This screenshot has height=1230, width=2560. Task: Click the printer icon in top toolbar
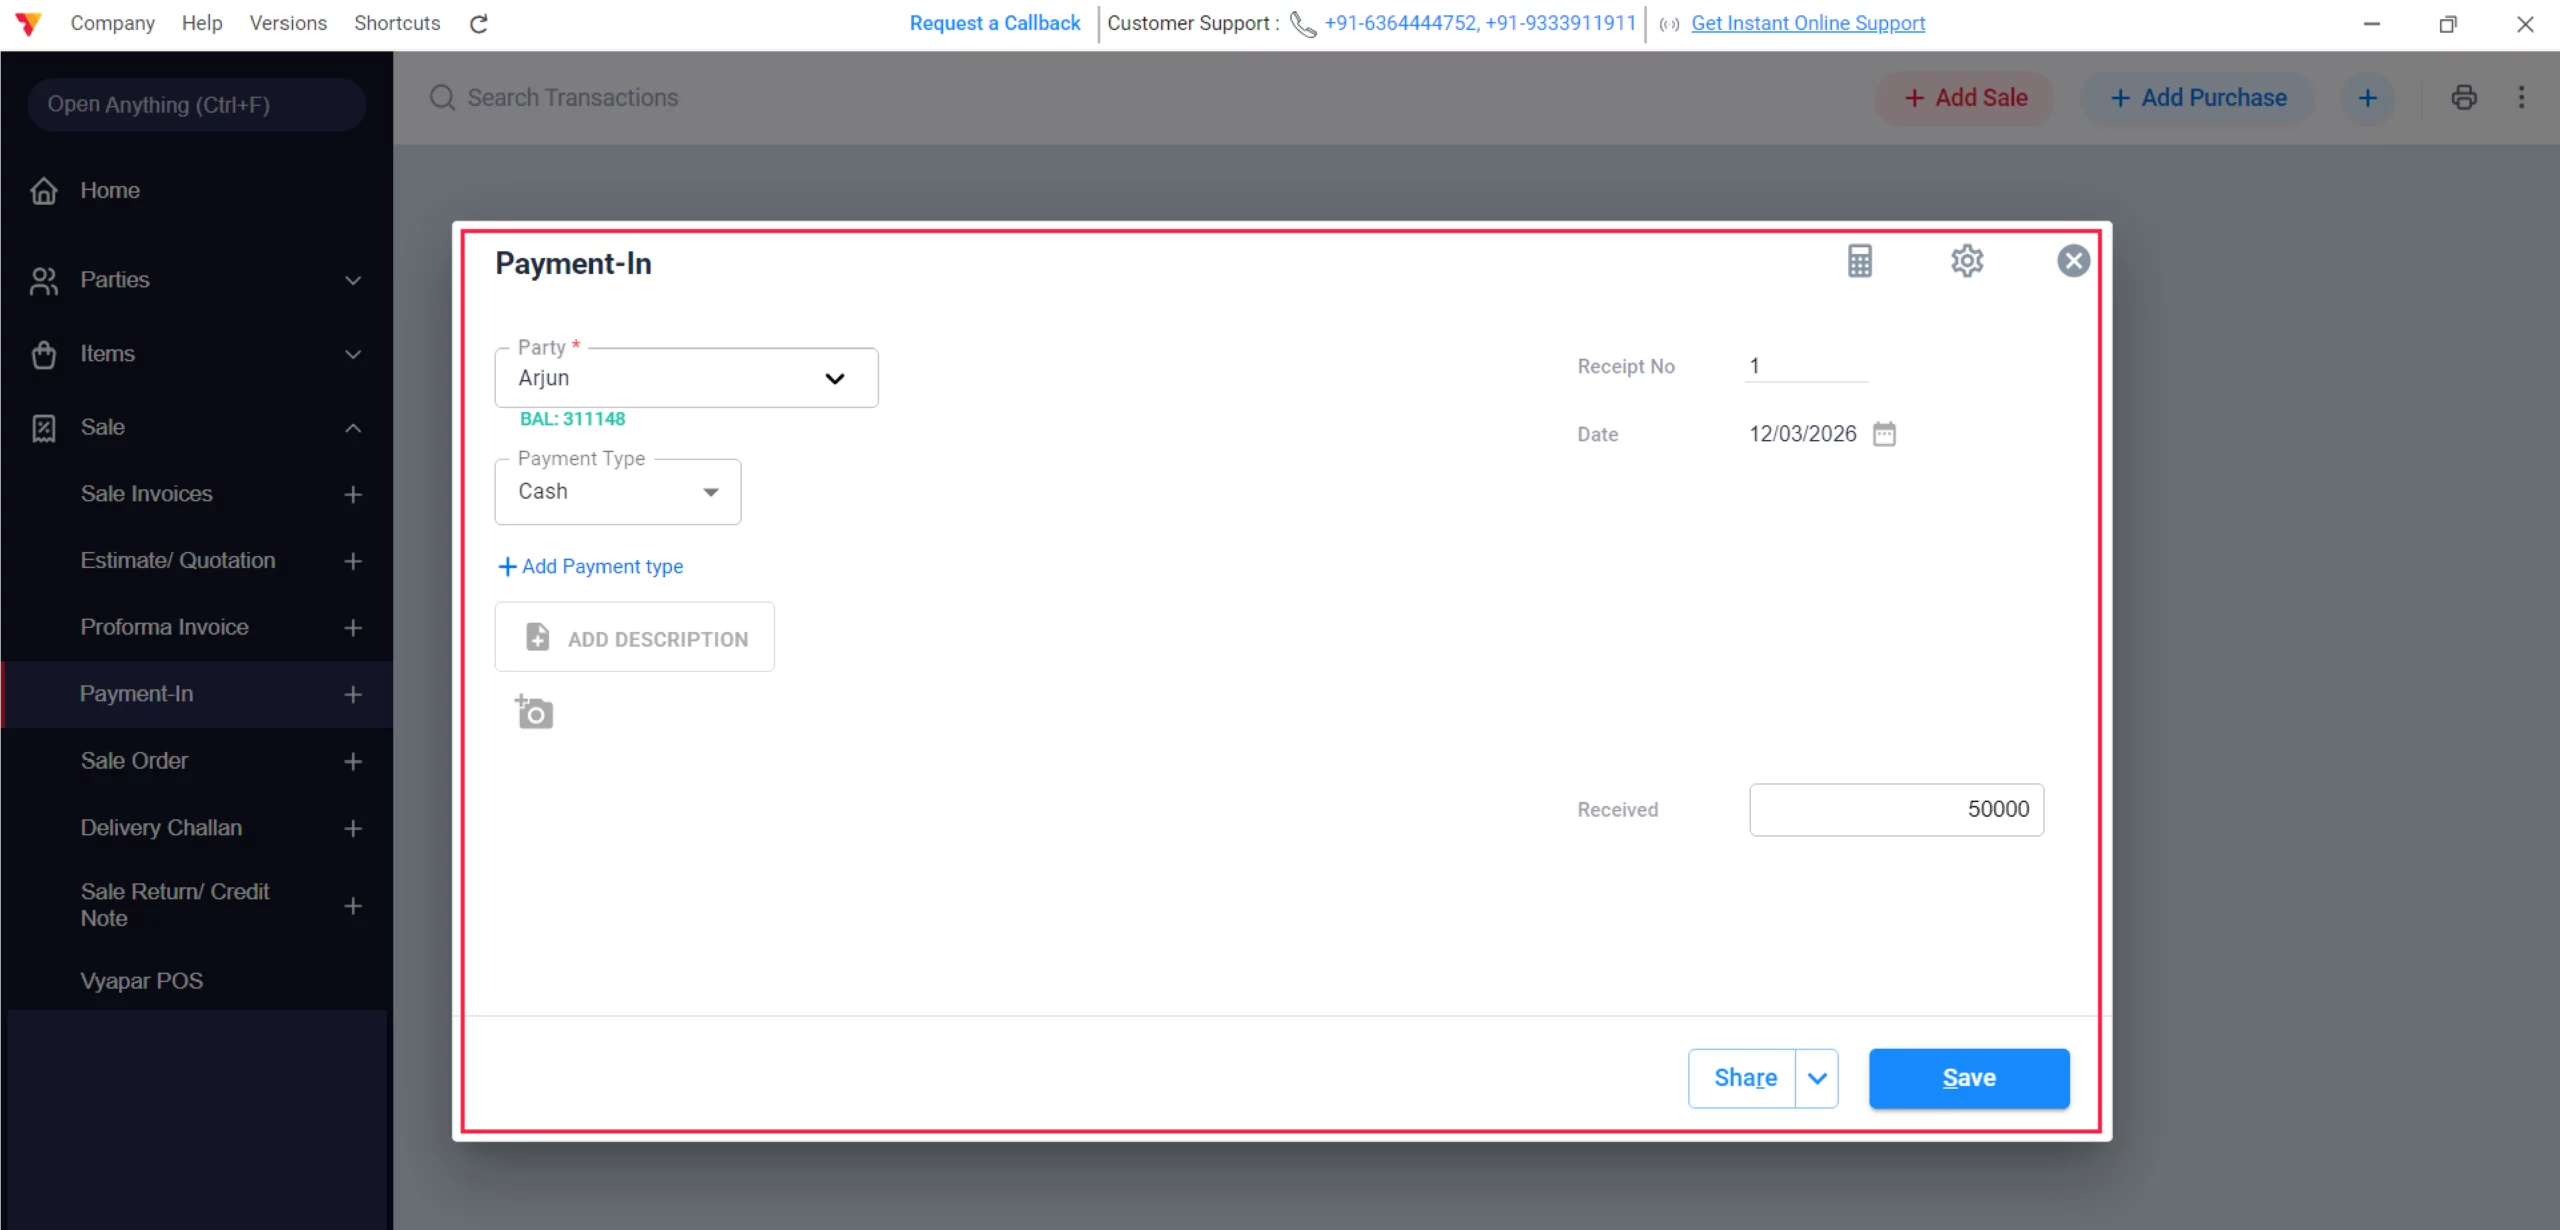(2463, 97)
